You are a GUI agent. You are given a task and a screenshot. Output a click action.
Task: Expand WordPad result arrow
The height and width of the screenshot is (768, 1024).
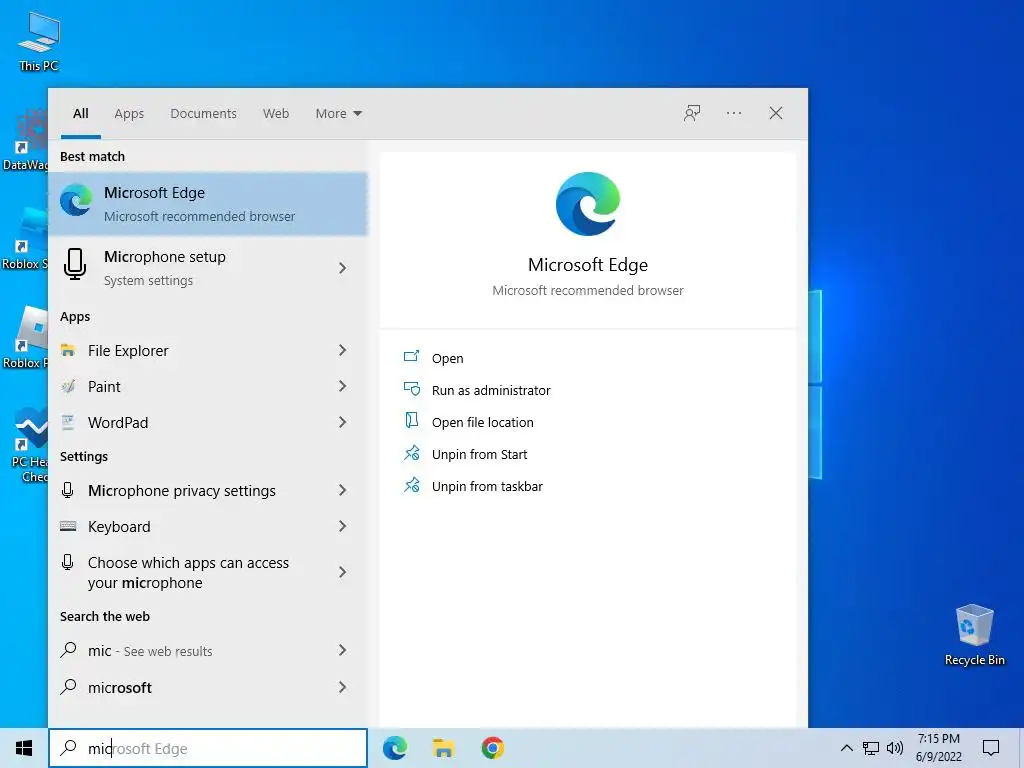click(x=342, y=422)
